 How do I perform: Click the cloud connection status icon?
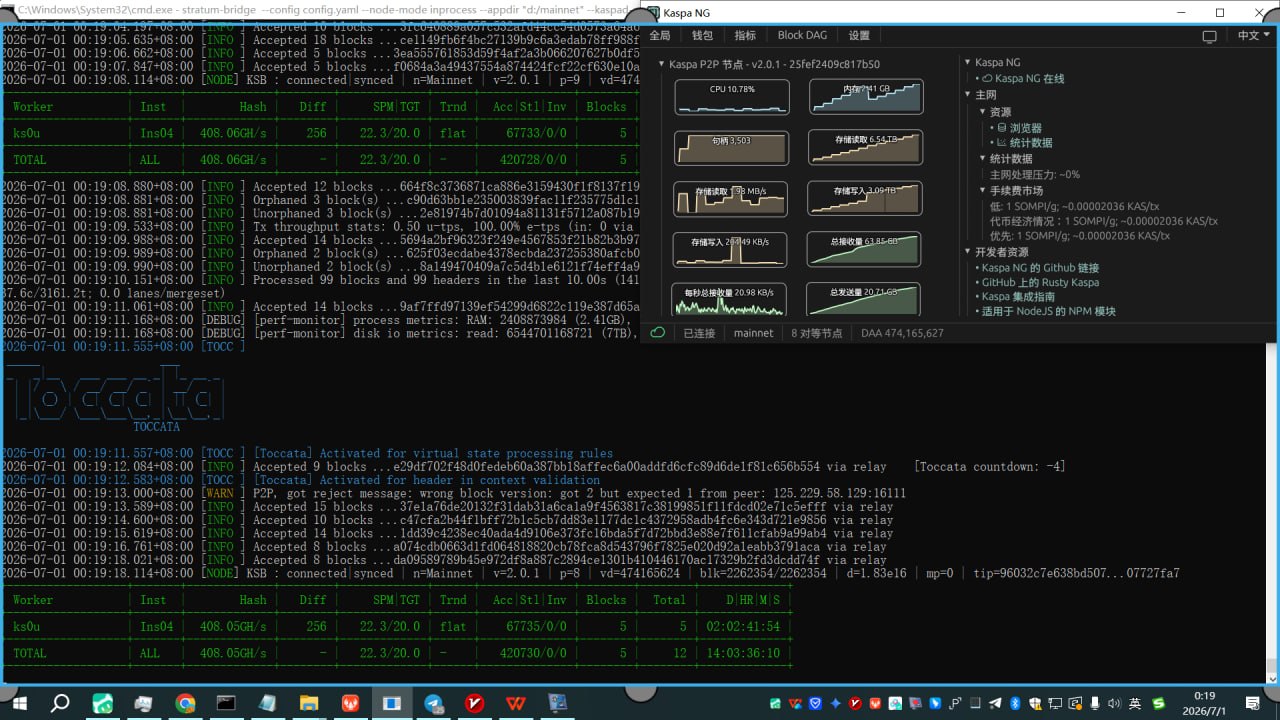tap(658, 332)
